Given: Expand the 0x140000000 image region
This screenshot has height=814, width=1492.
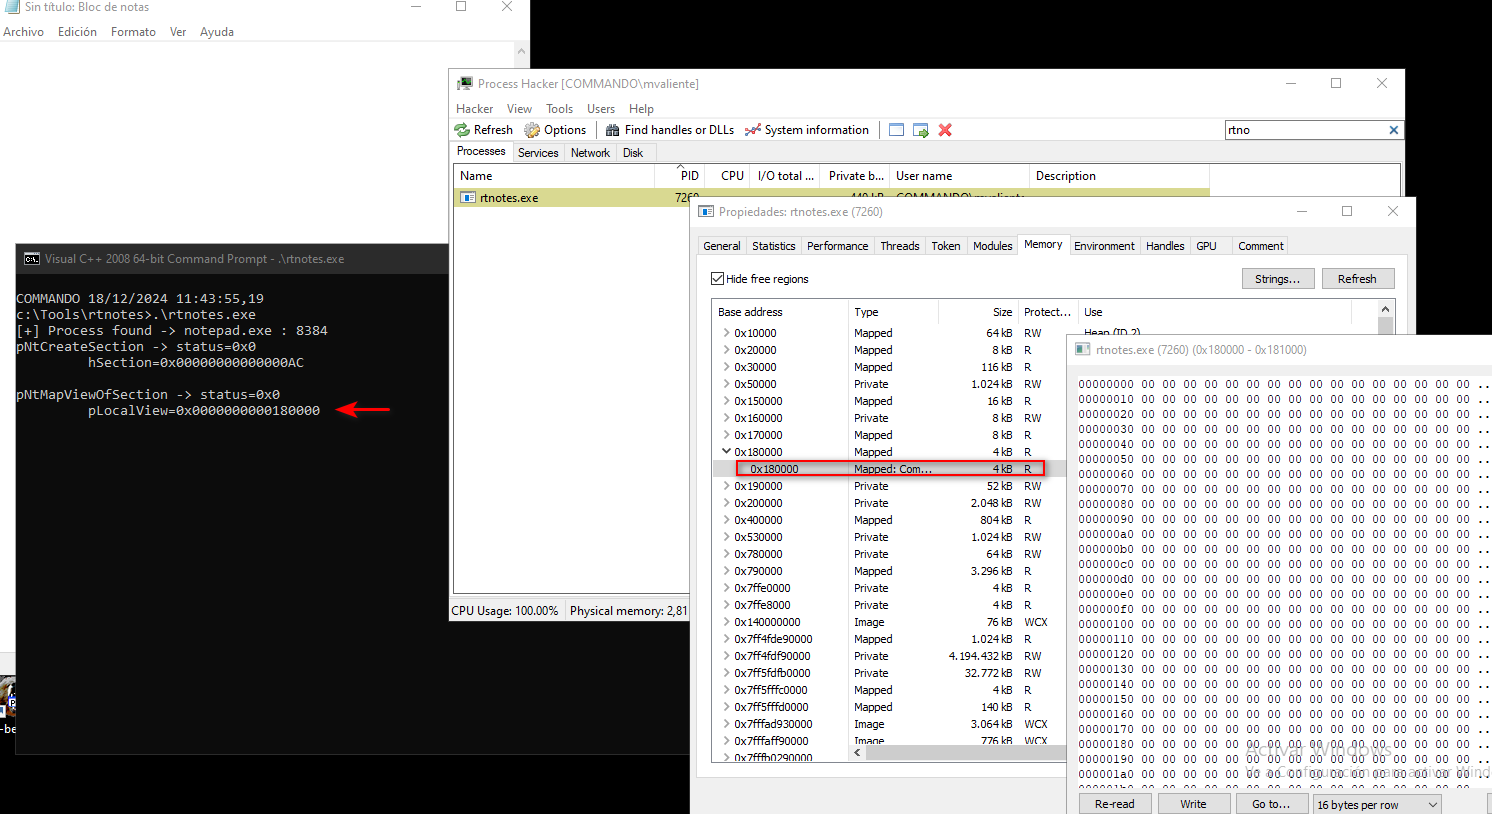Looking at the screenshot, I should pos(726,622).
